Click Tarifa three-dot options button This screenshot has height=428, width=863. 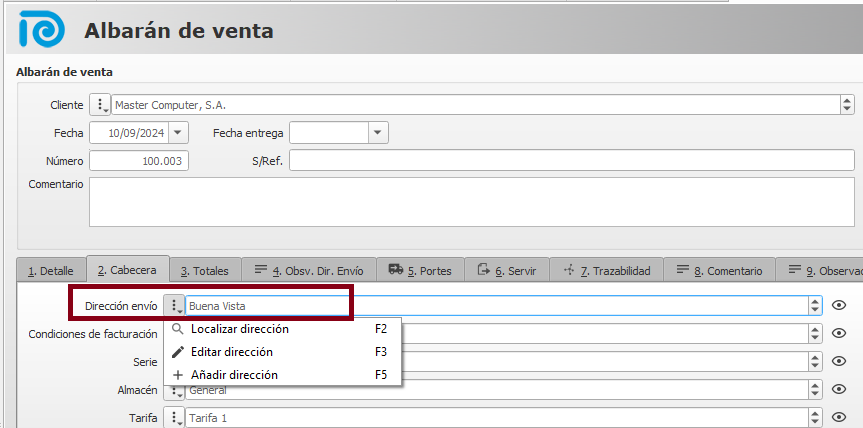tap(174, 418)
